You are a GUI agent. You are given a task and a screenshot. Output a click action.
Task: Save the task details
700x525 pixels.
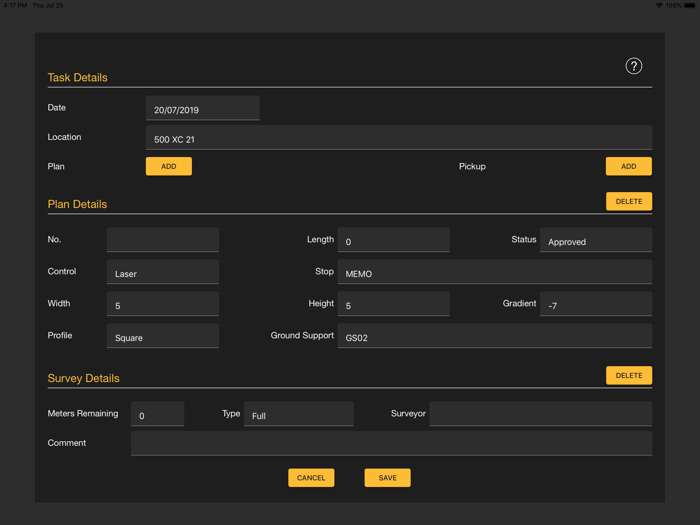[387, 478]
